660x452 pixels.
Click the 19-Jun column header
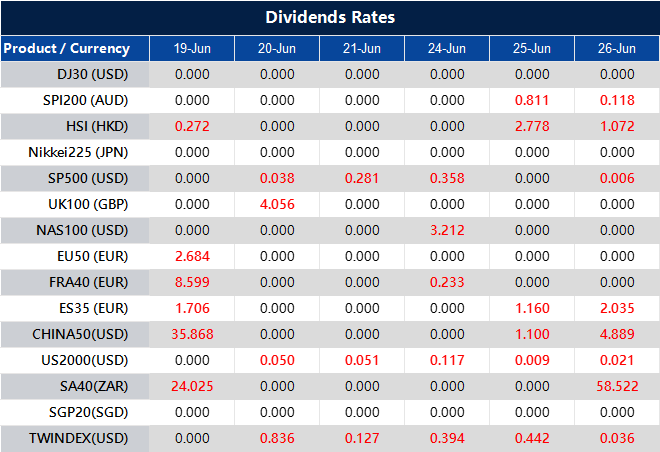(192, 48)
